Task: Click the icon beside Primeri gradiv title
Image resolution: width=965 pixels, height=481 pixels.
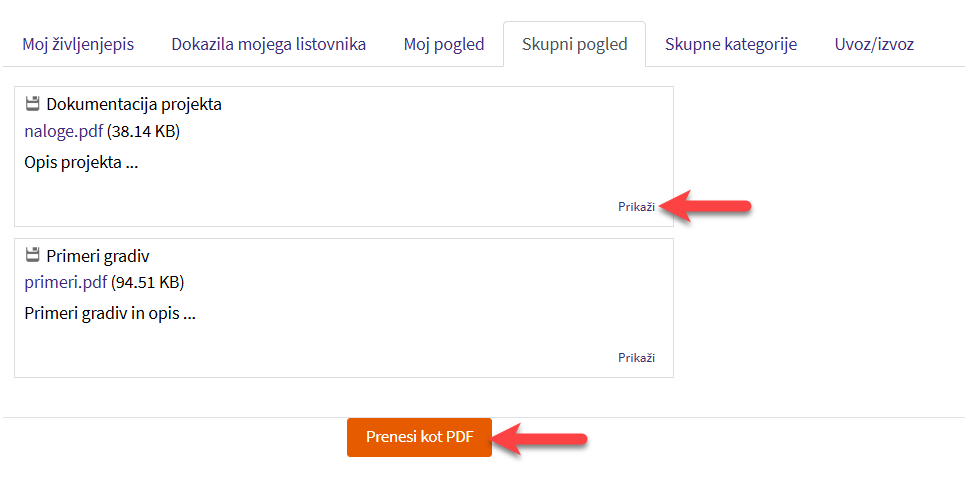Action: (x=32, y=255)
